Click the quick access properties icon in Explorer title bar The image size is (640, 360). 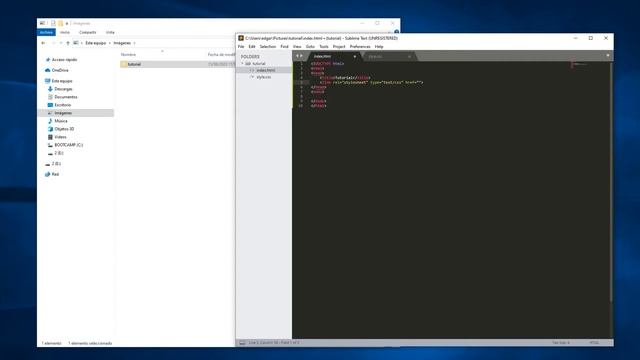pyautogui.click(x=53, y=23)
